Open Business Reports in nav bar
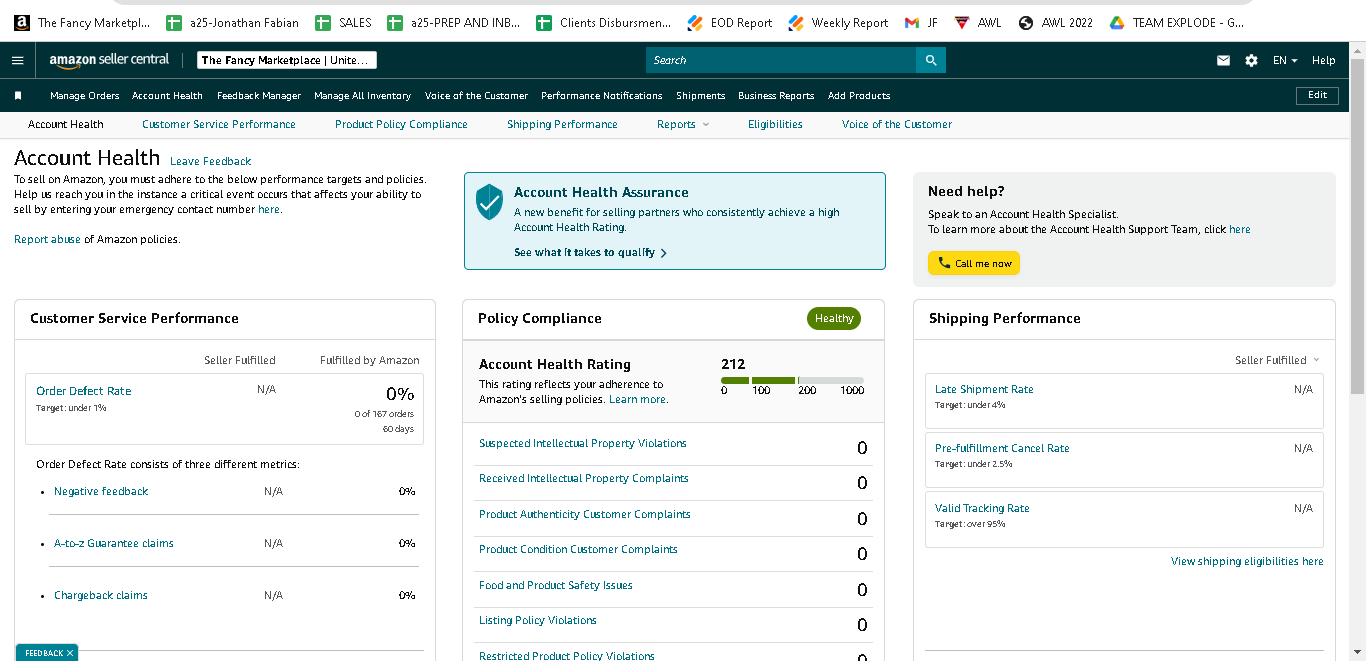The width and height of the screenshot is (1366, 661). click(776, 96)
